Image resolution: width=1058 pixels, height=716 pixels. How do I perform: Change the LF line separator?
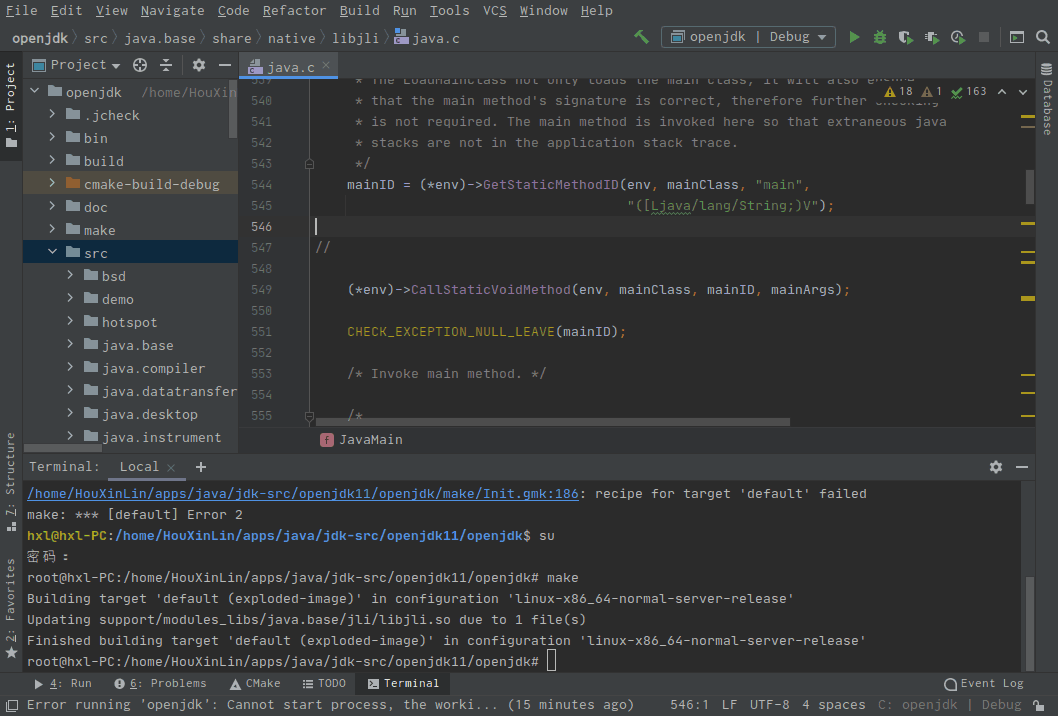[x=729, y=705]
